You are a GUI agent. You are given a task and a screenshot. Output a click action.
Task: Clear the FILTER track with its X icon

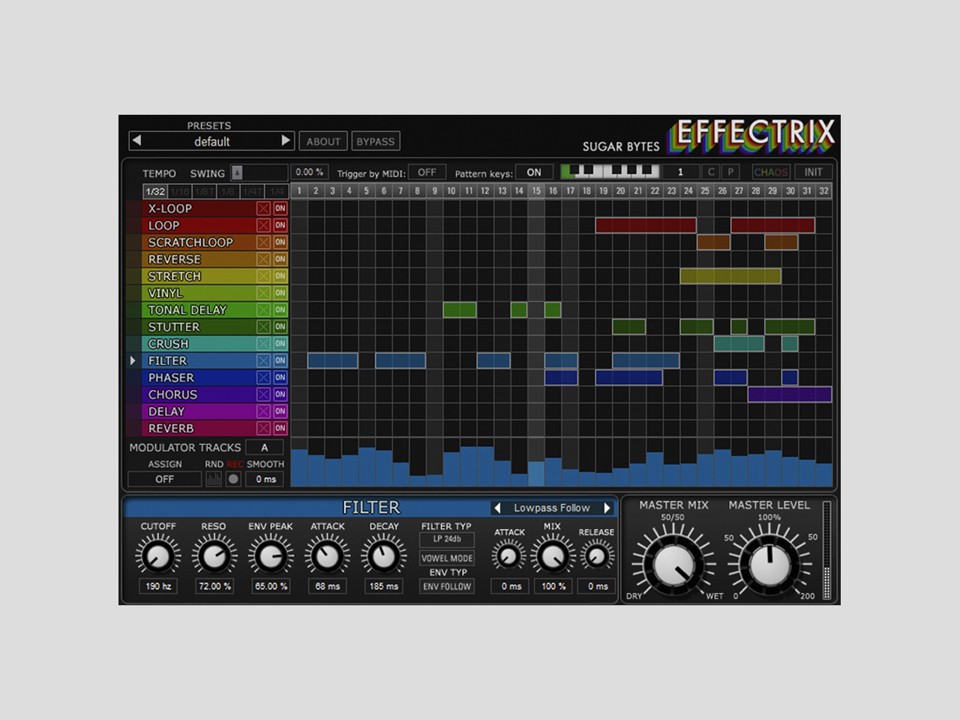tap(263, 361)
